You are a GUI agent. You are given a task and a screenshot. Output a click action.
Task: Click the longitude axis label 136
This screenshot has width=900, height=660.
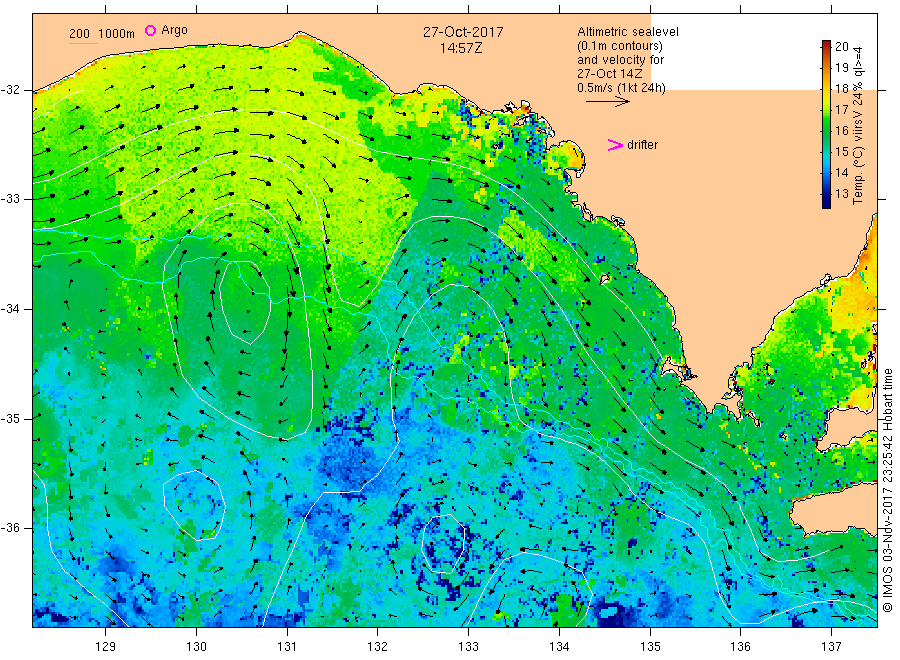(x=740, y=647)
